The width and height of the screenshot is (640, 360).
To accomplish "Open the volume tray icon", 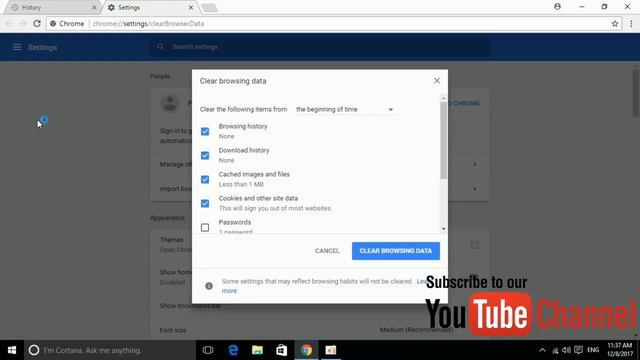I will 567,350.
